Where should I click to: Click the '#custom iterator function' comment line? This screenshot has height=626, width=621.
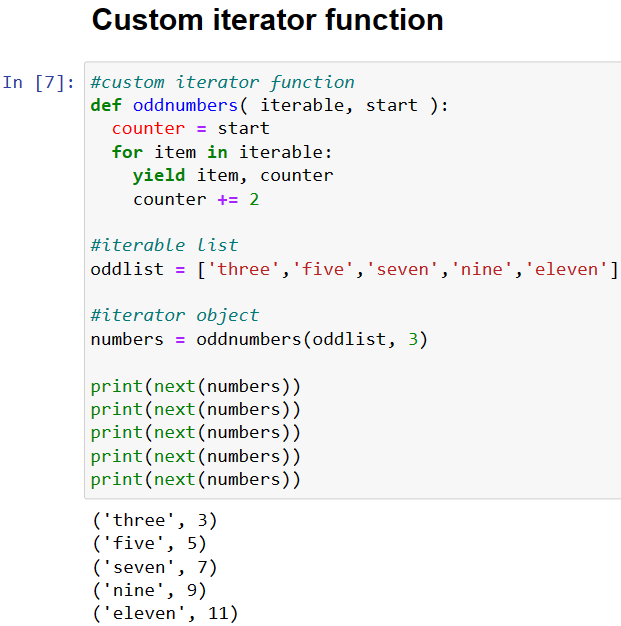[x=222, y=82]
